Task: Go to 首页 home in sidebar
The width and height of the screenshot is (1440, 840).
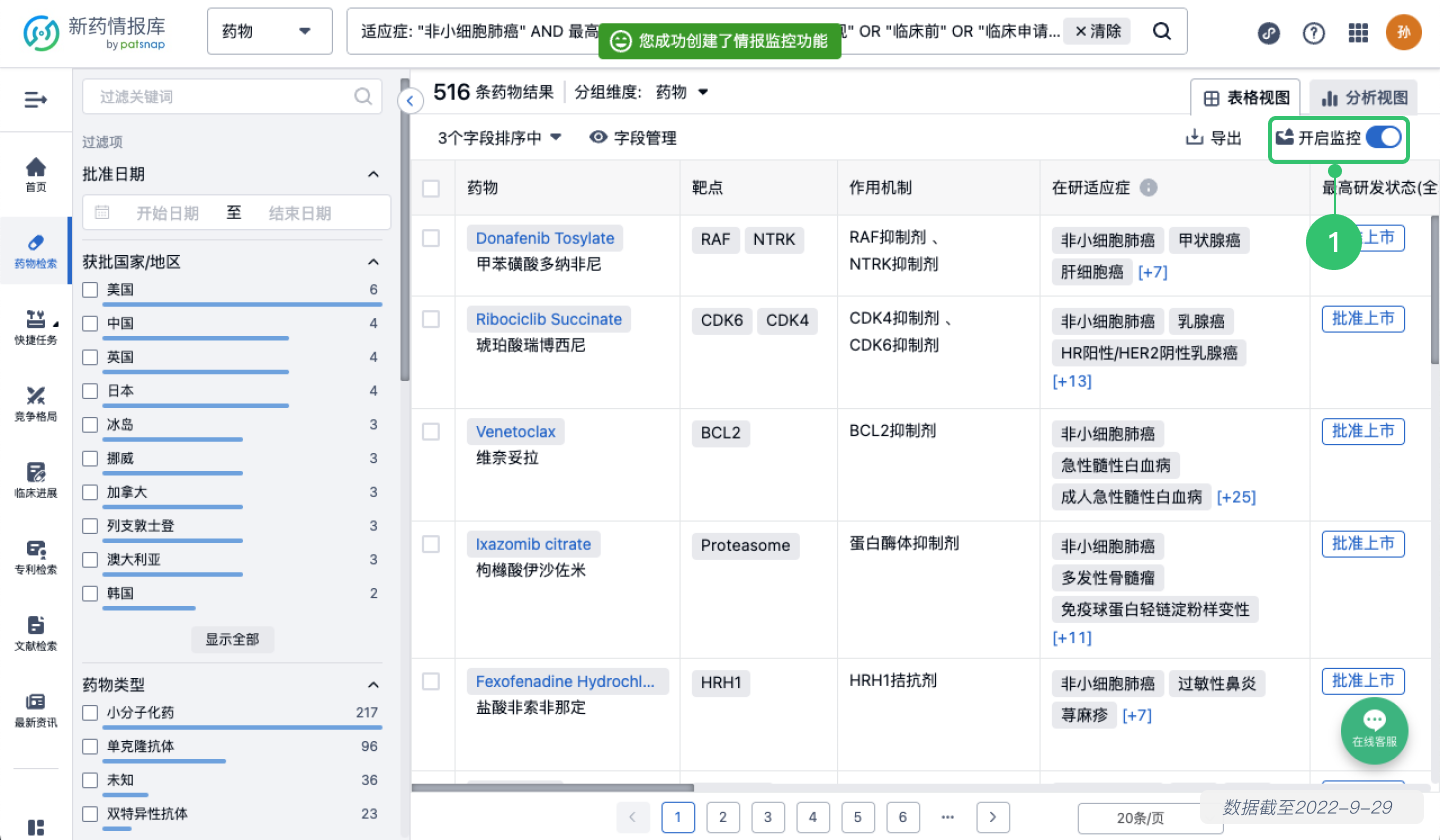Action: click(x=36, y=175)
